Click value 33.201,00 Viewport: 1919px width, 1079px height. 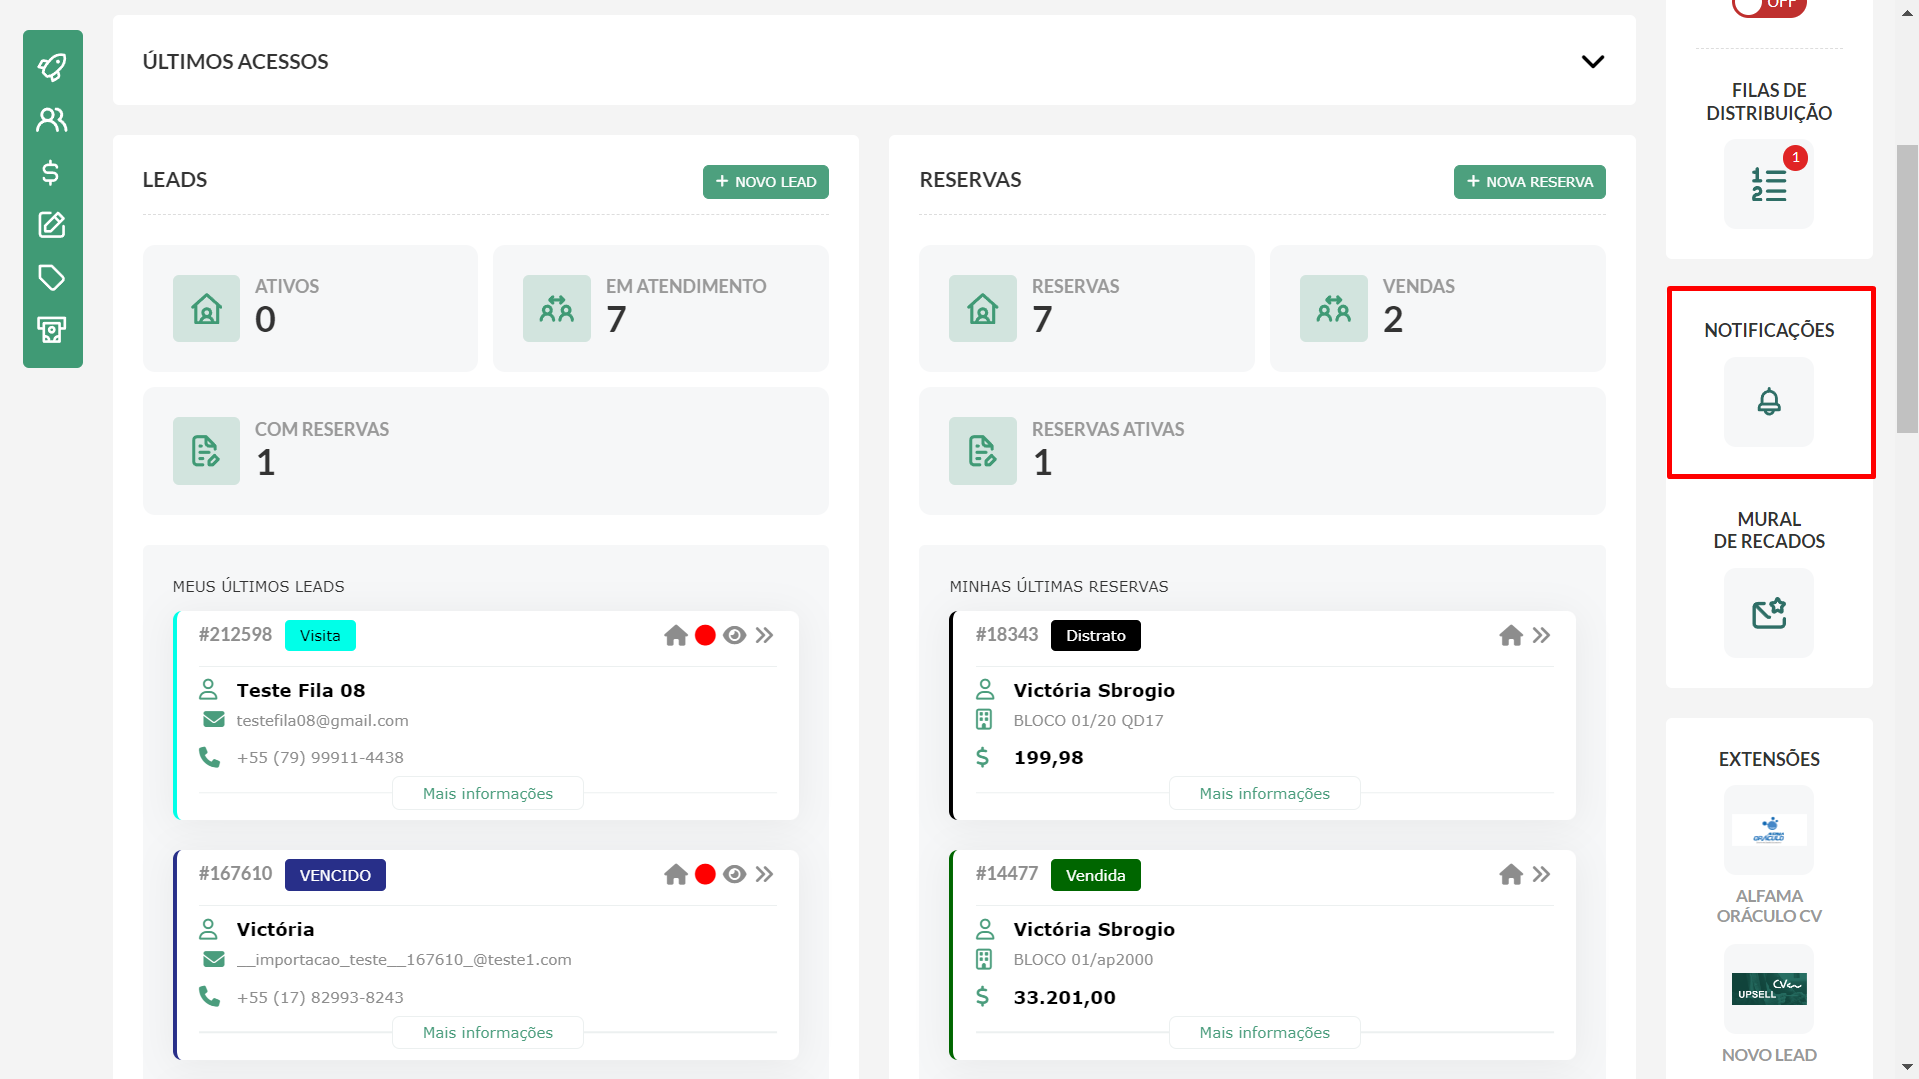point(1064,997)
